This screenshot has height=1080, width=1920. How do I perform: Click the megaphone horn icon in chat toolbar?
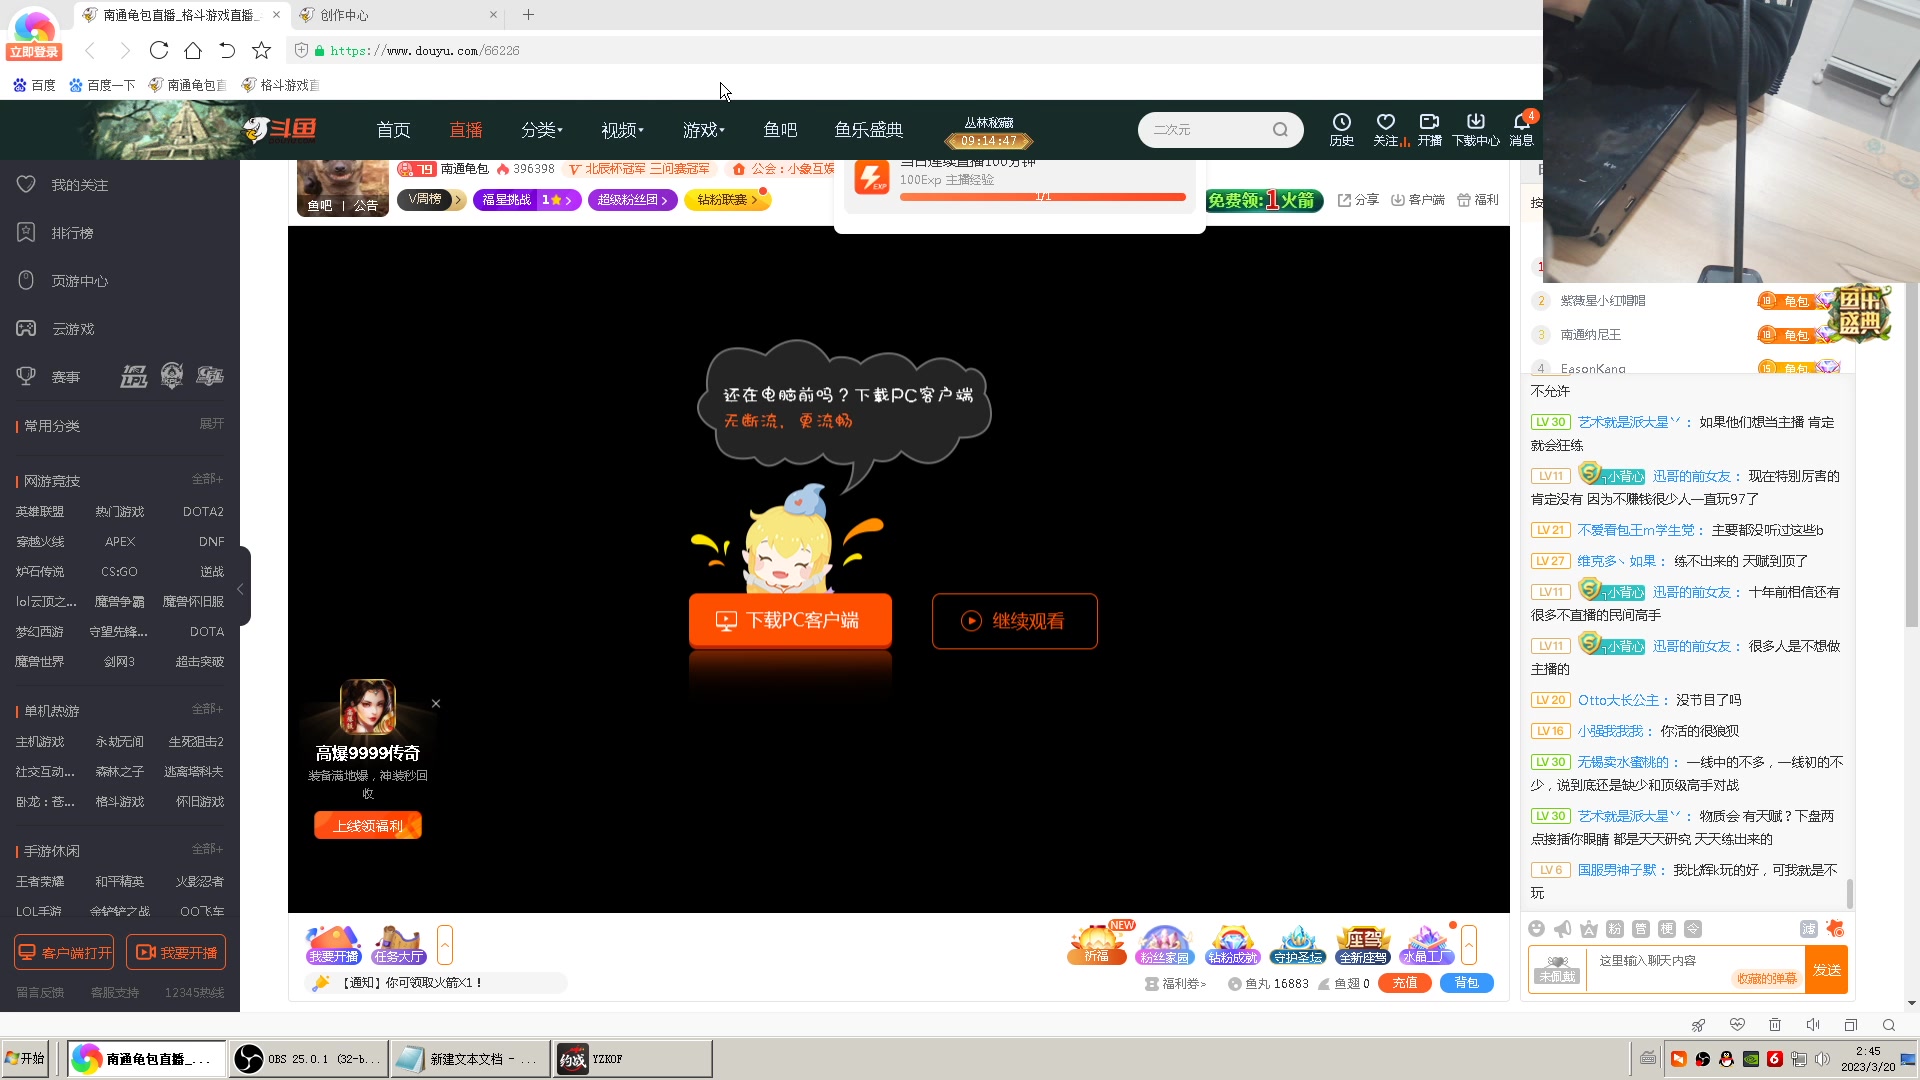click(x=1563, y=929)
